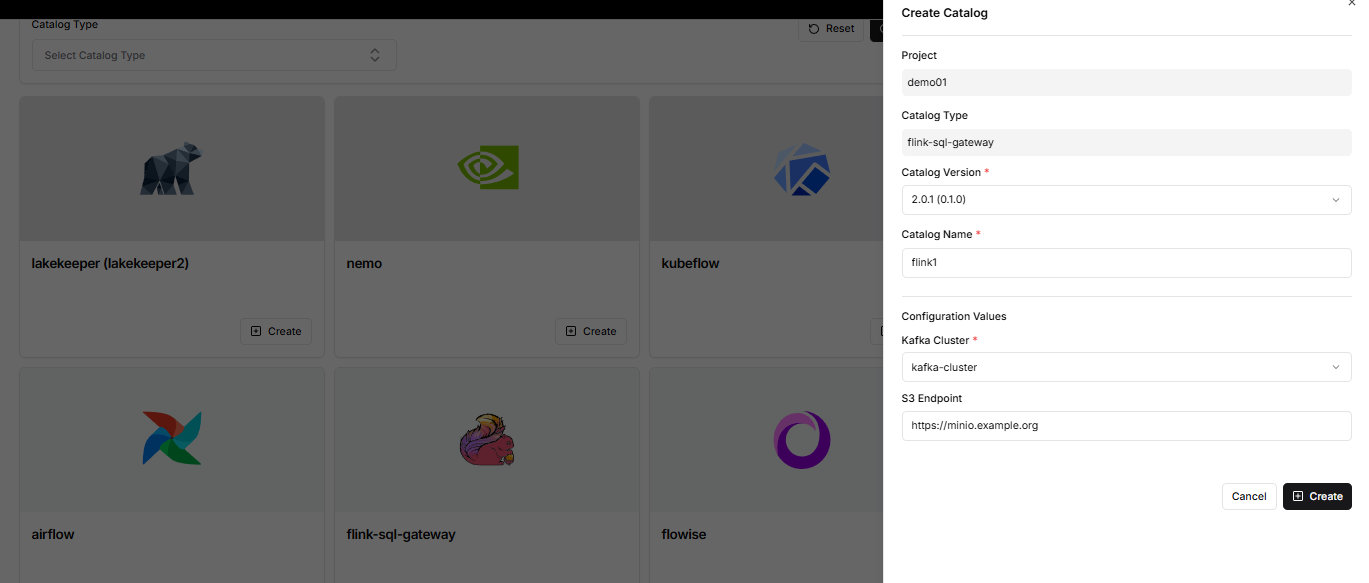The height and width of the screenshot is (583, 1369).
Task: Cancel the Create Catalog dialog
Action: (x=1249, y=496)
